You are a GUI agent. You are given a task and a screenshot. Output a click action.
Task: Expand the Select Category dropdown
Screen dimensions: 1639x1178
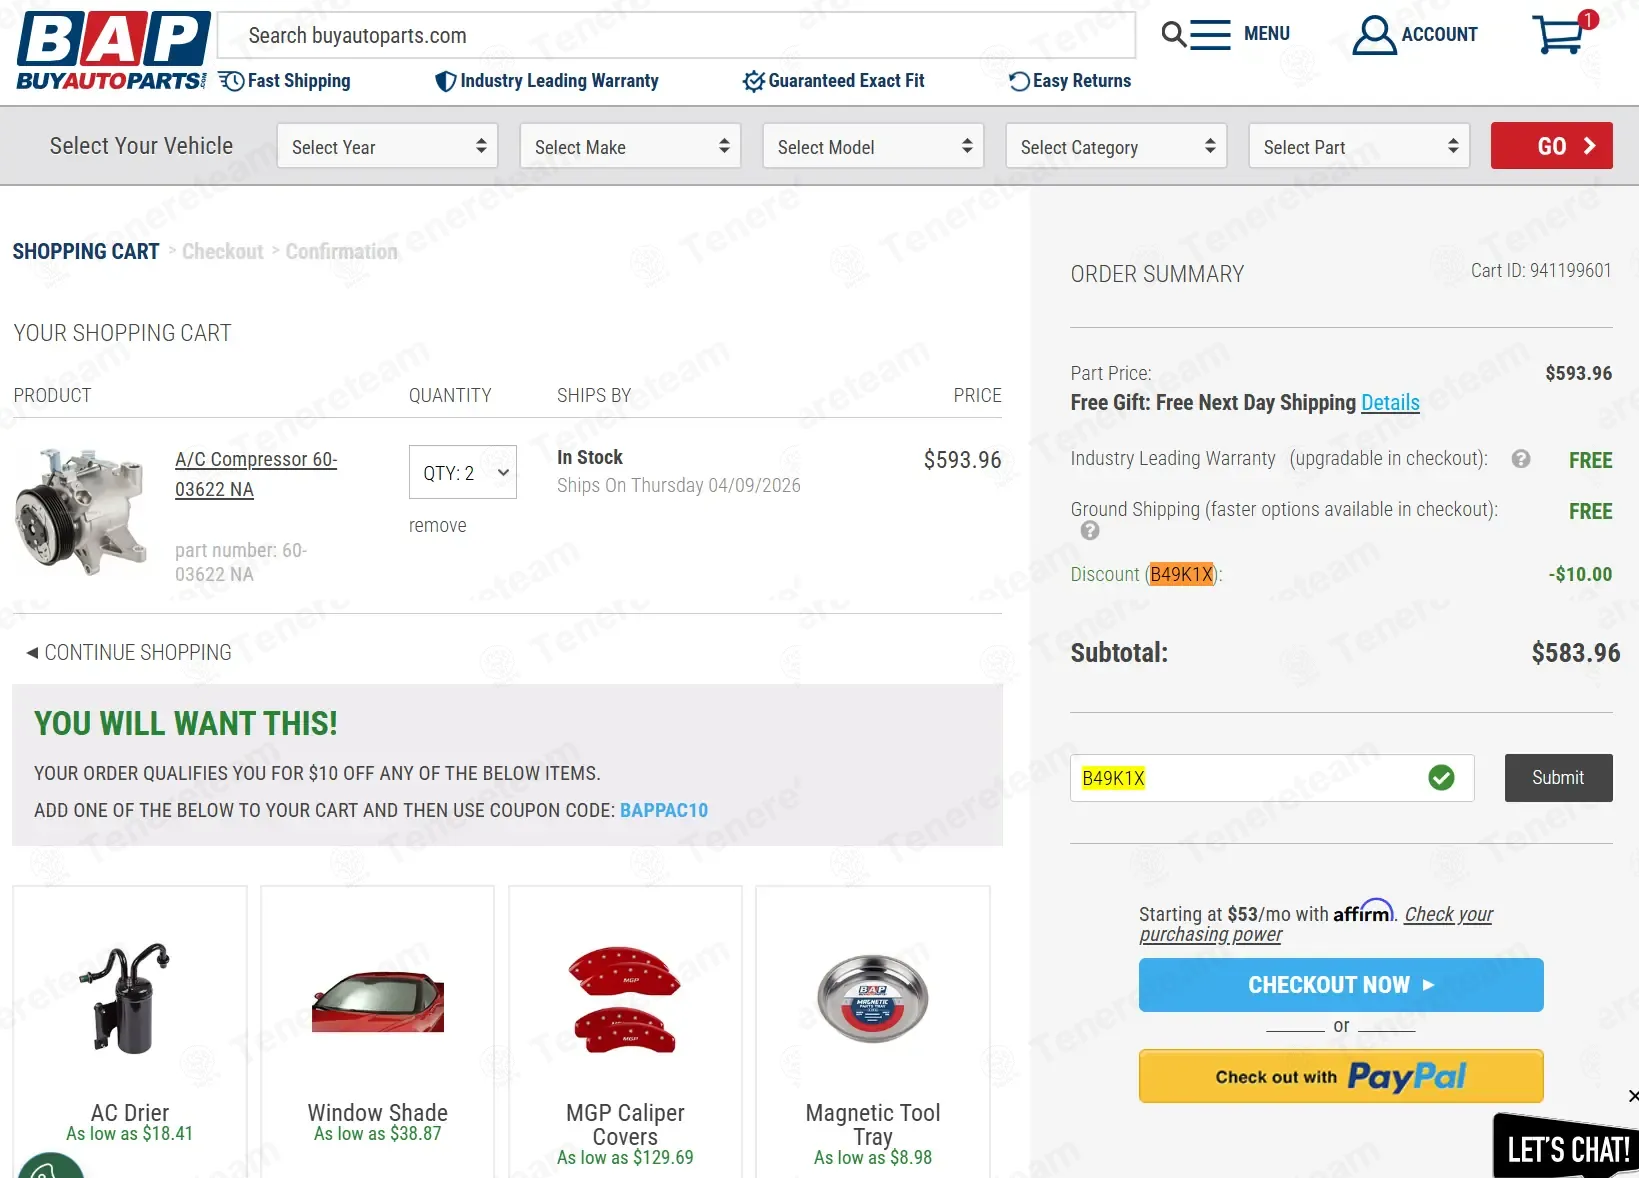[1116, 147]
